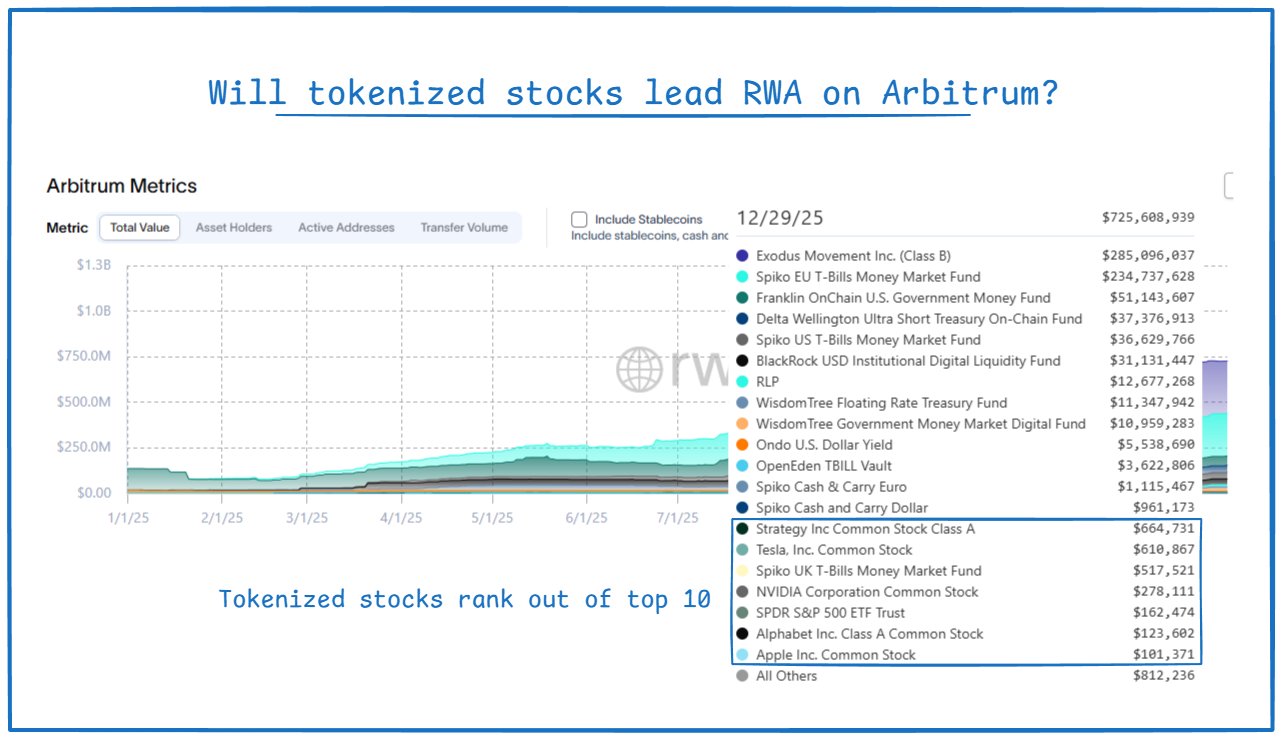The image size is (1282, 740).
Task: Click the Exodus Movement Inc. legend dot
Action: click(741, 256)
